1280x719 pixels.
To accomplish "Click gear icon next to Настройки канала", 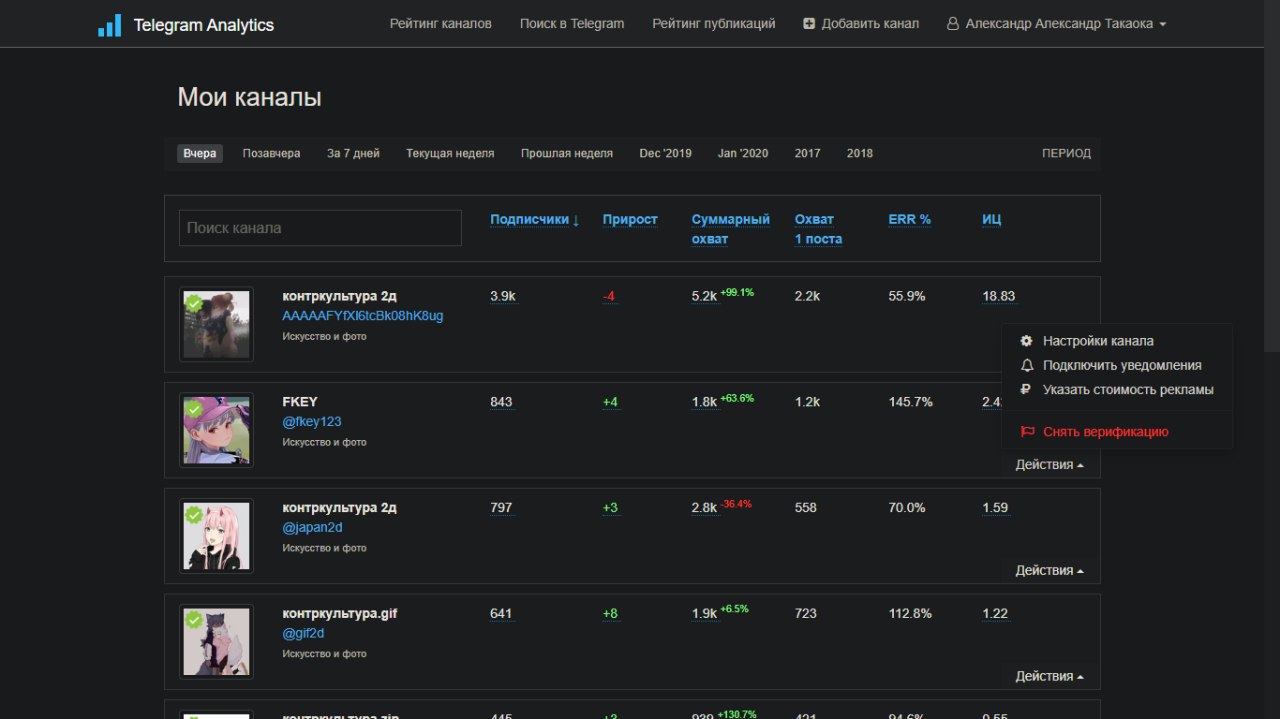I will coord(1026,341).
